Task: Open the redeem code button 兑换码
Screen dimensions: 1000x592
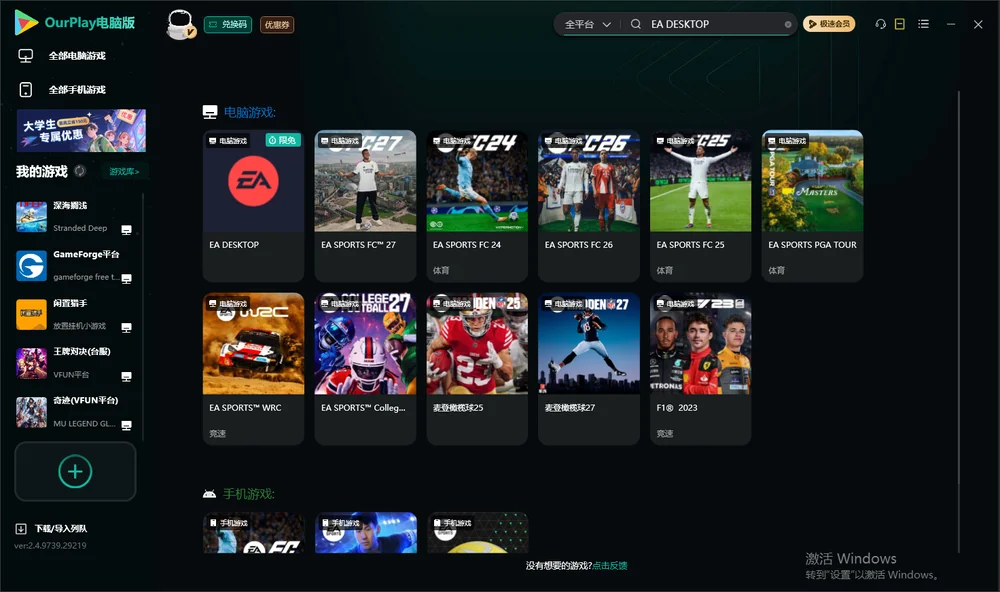Action: (228, 25)
